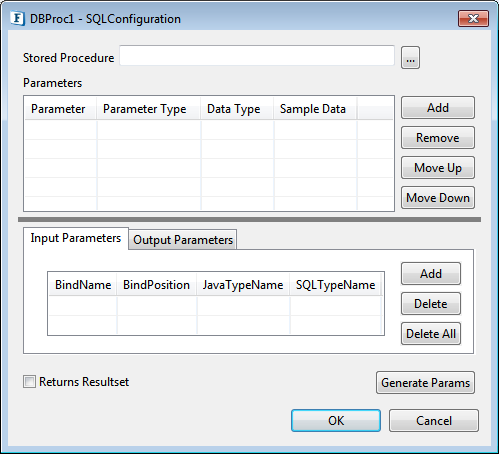Click the Fiorano app icon in title bar

pyautogui.click(x=17, y=18)
